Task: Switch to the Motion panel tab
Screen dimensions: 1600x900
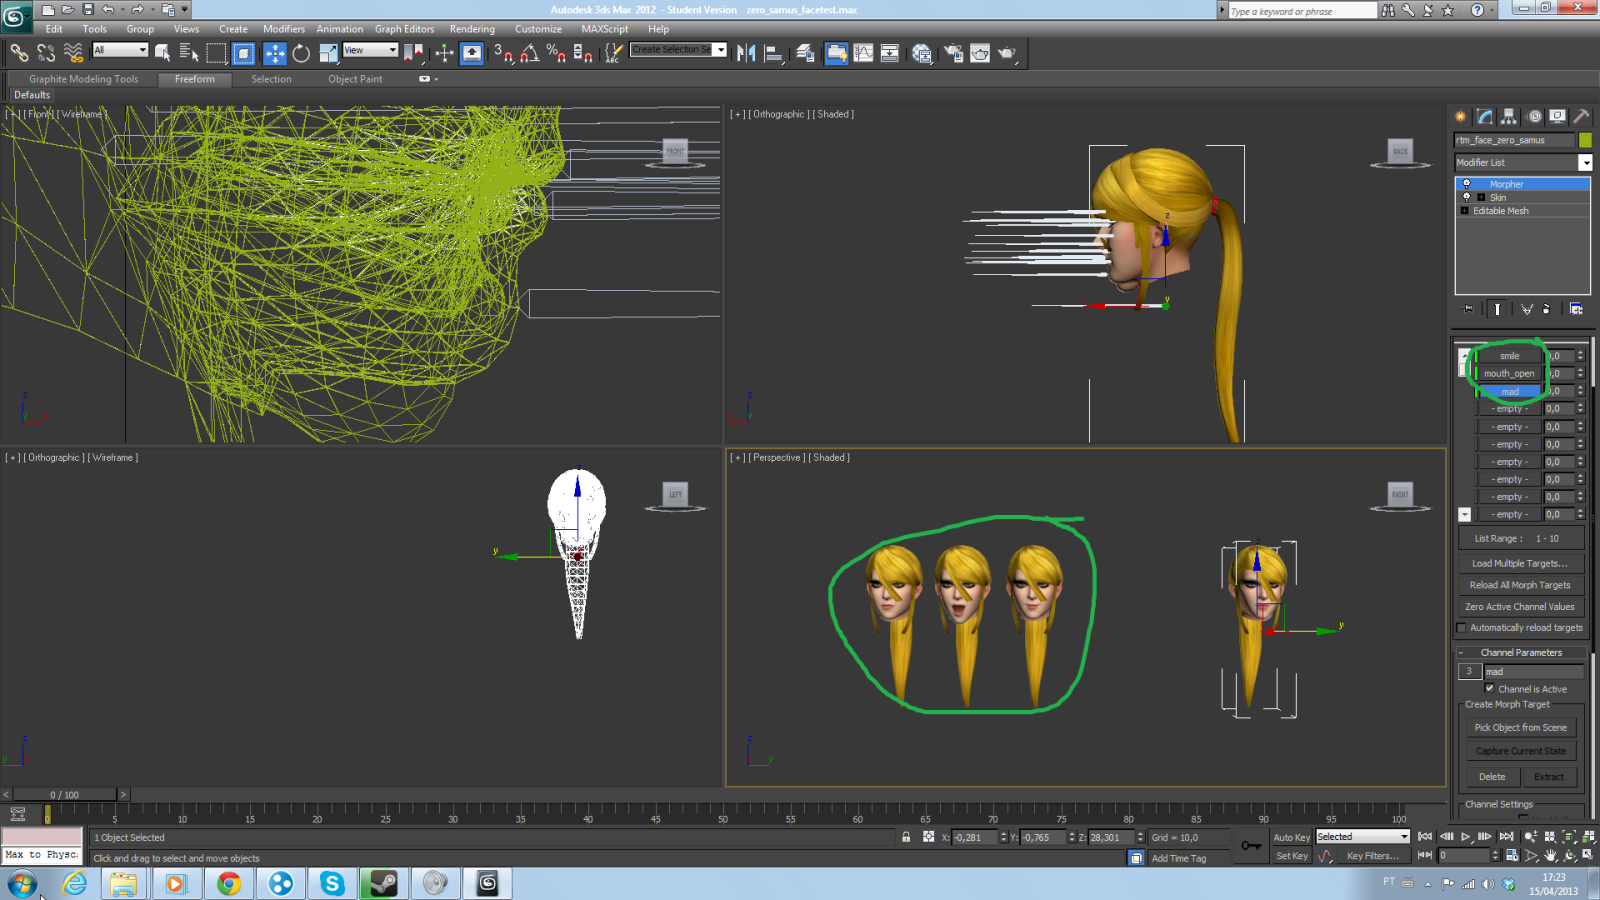Action: tap(1534, 116)
